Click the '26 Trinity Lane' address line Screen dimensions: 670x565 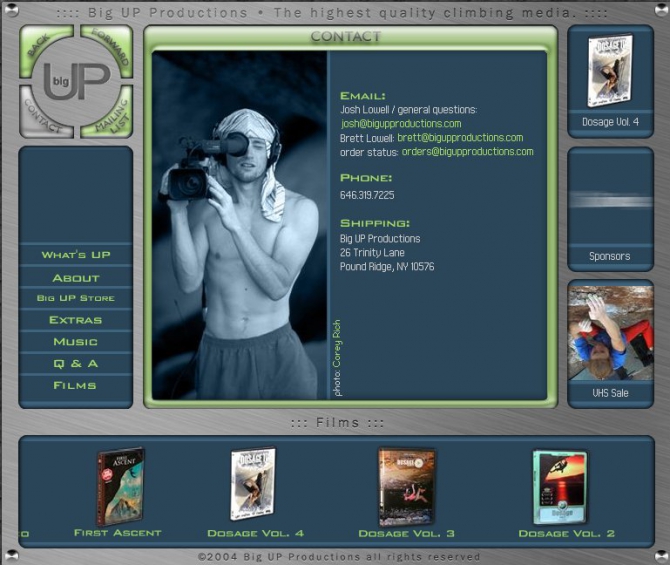(372, 253)
